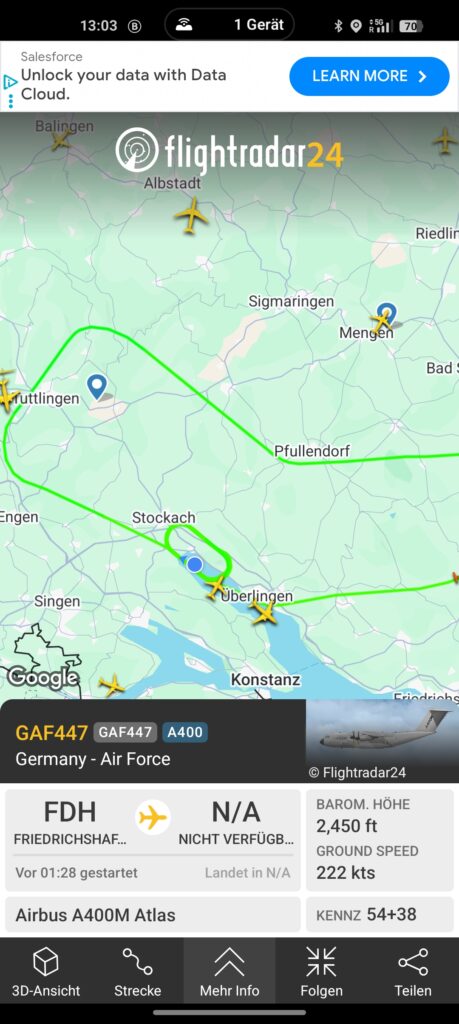Tap the GAF447 callsign badge
The image size is (459, 1024).
point(125,733)
